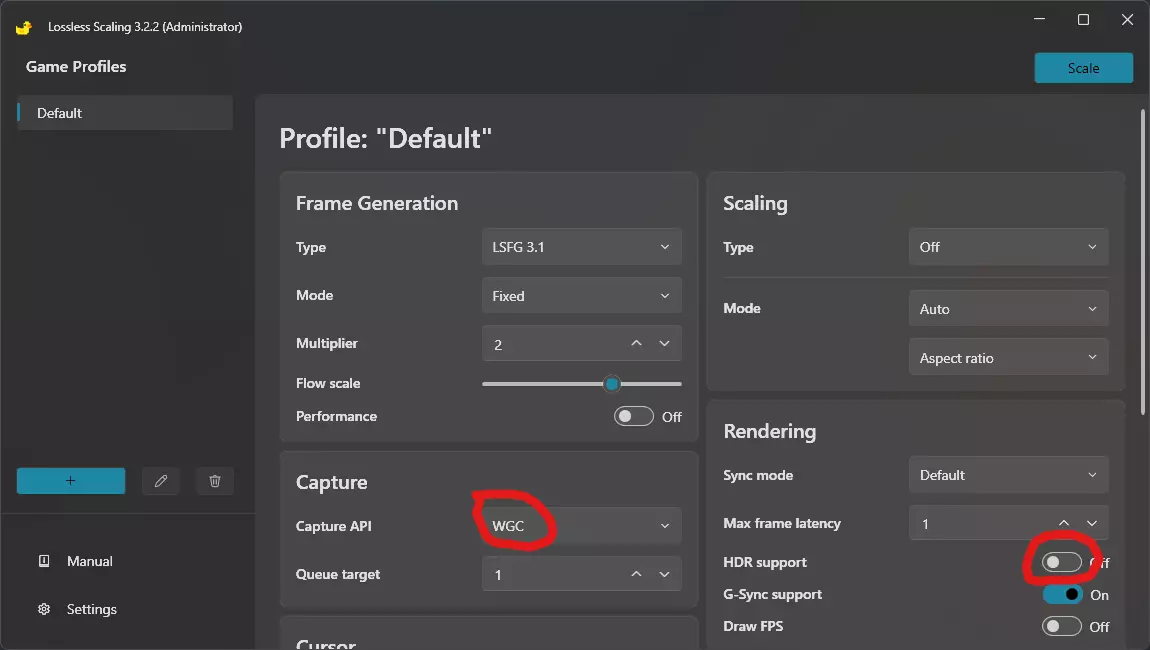Viewport: 1150px width, 650px height.
Task: Decrease the Queue target with down arrow
Action: tap(664, 575)
